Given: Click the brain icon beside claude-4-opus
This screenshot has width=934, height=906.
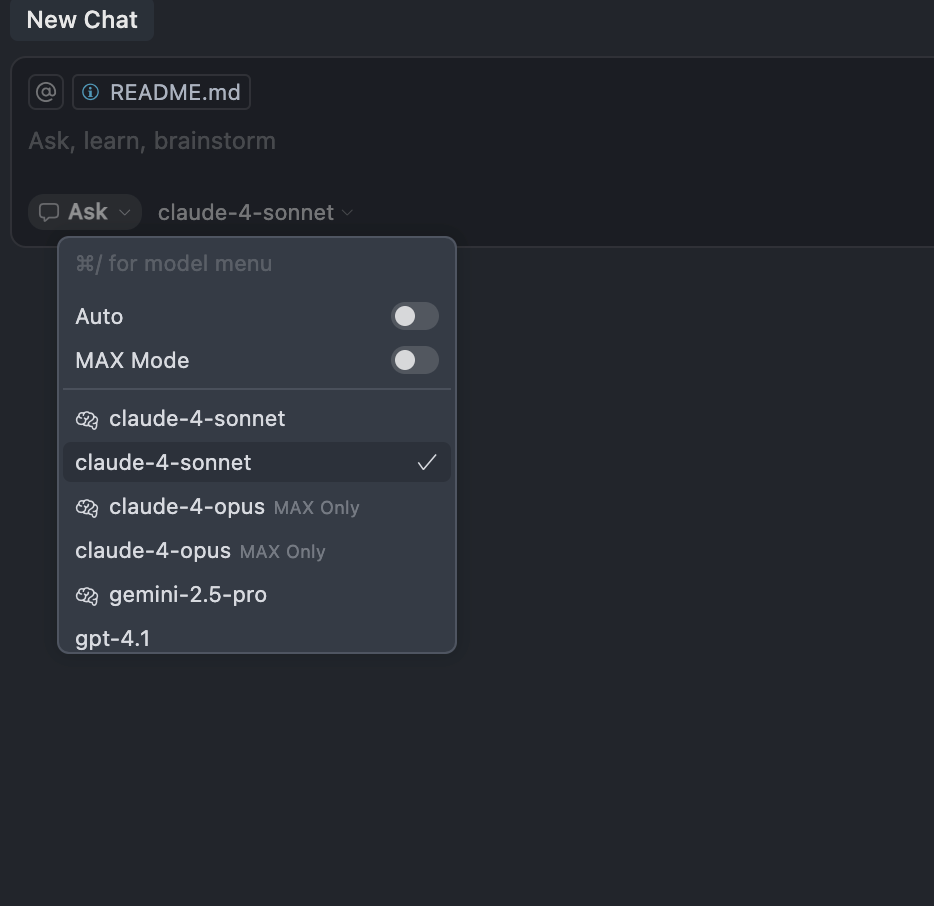Looking at the screenshot, I should pyautogui.click(x=87, y=507).
